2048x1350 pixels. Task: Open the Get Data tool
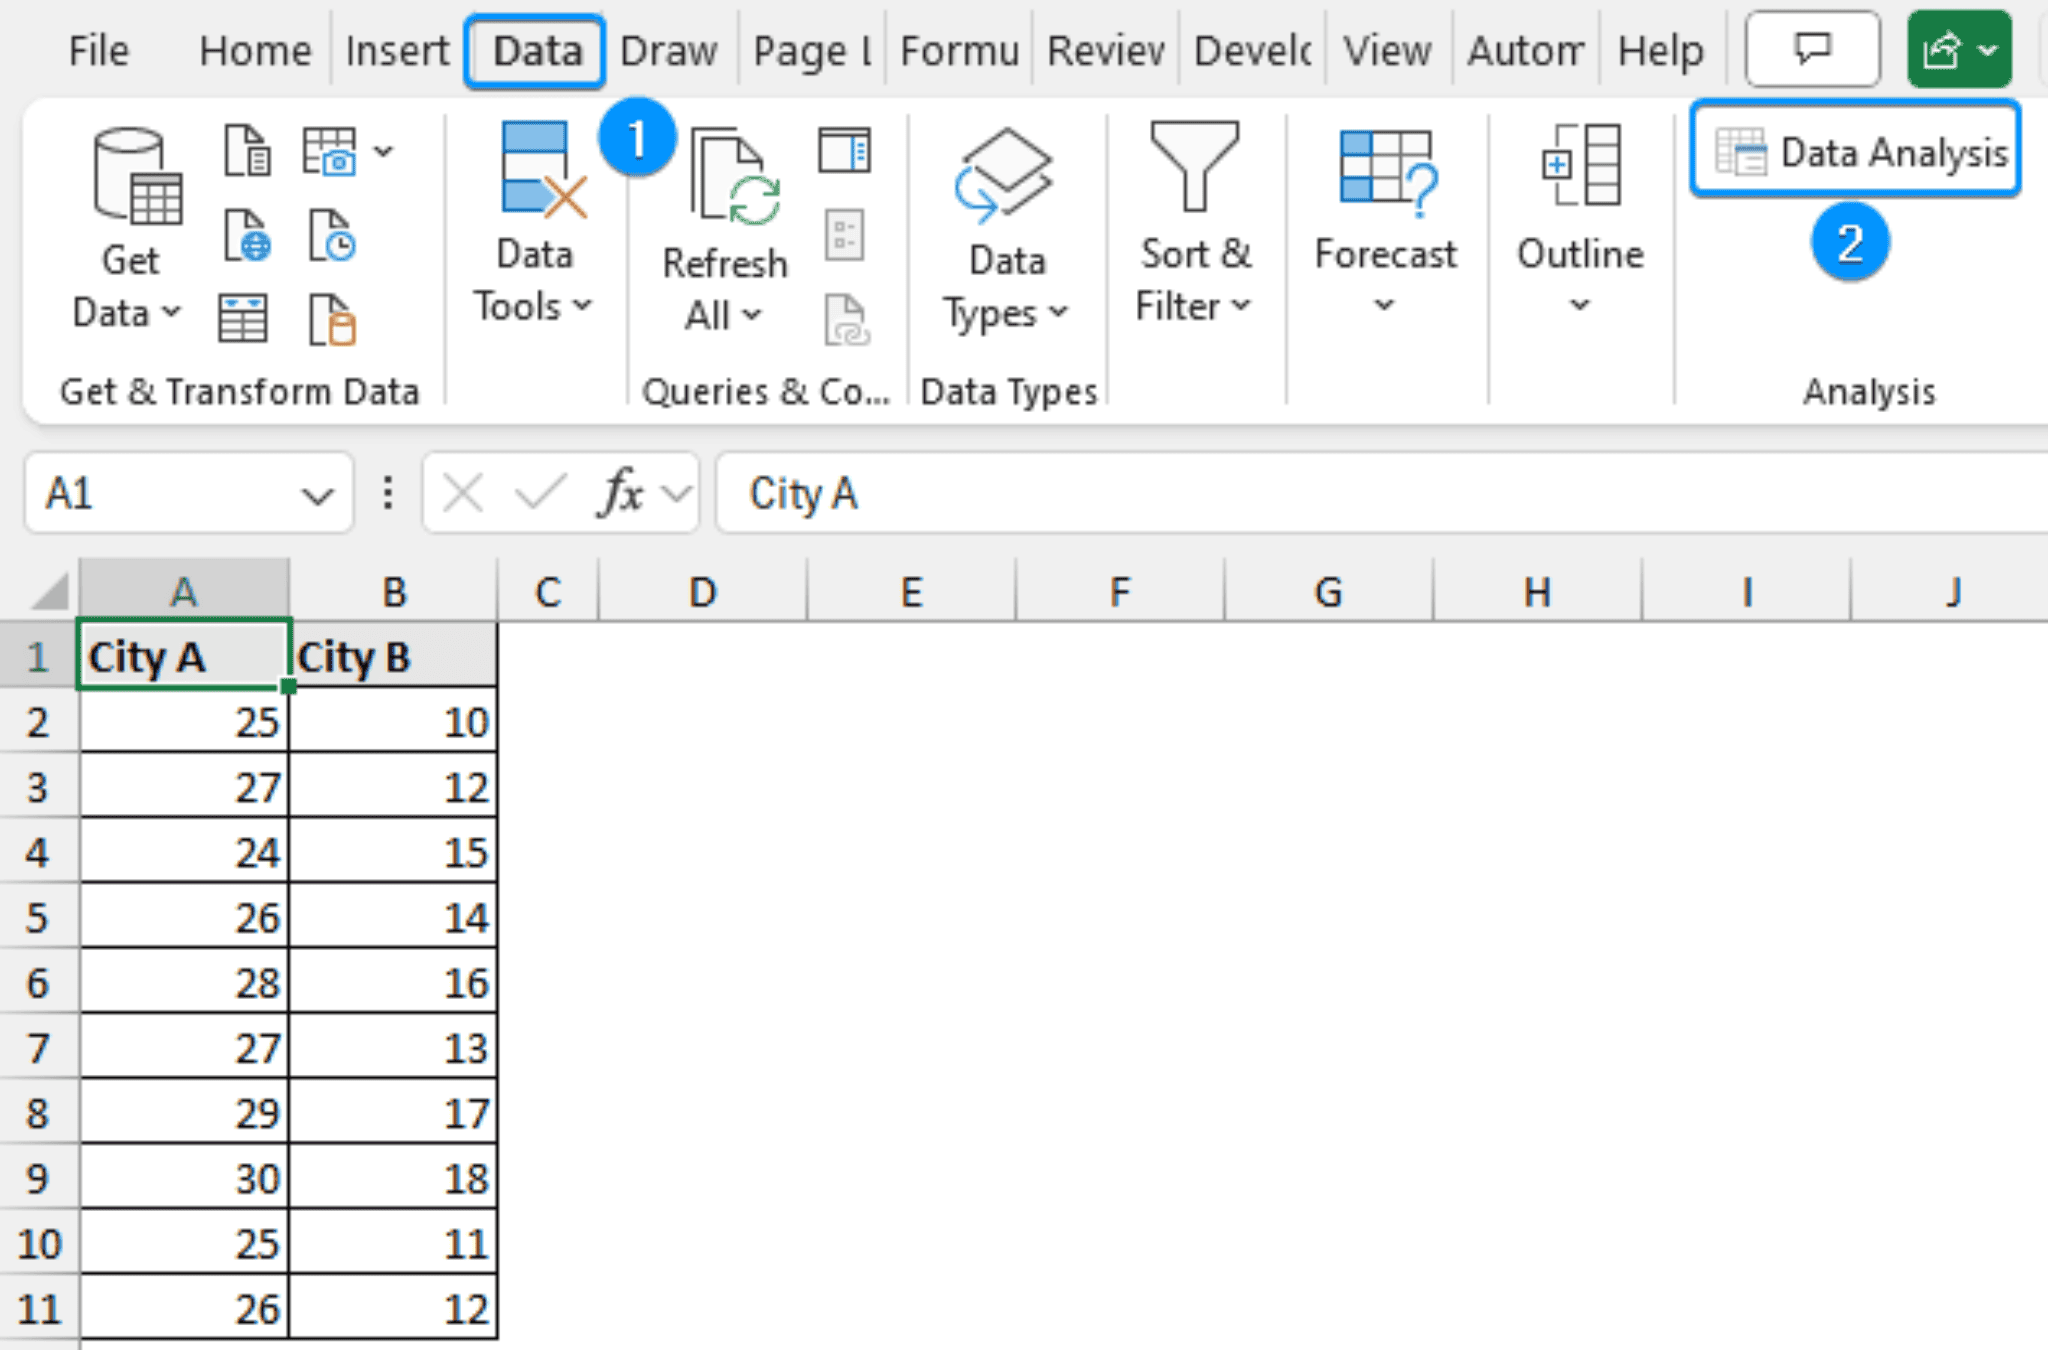(x=128, y=230)
